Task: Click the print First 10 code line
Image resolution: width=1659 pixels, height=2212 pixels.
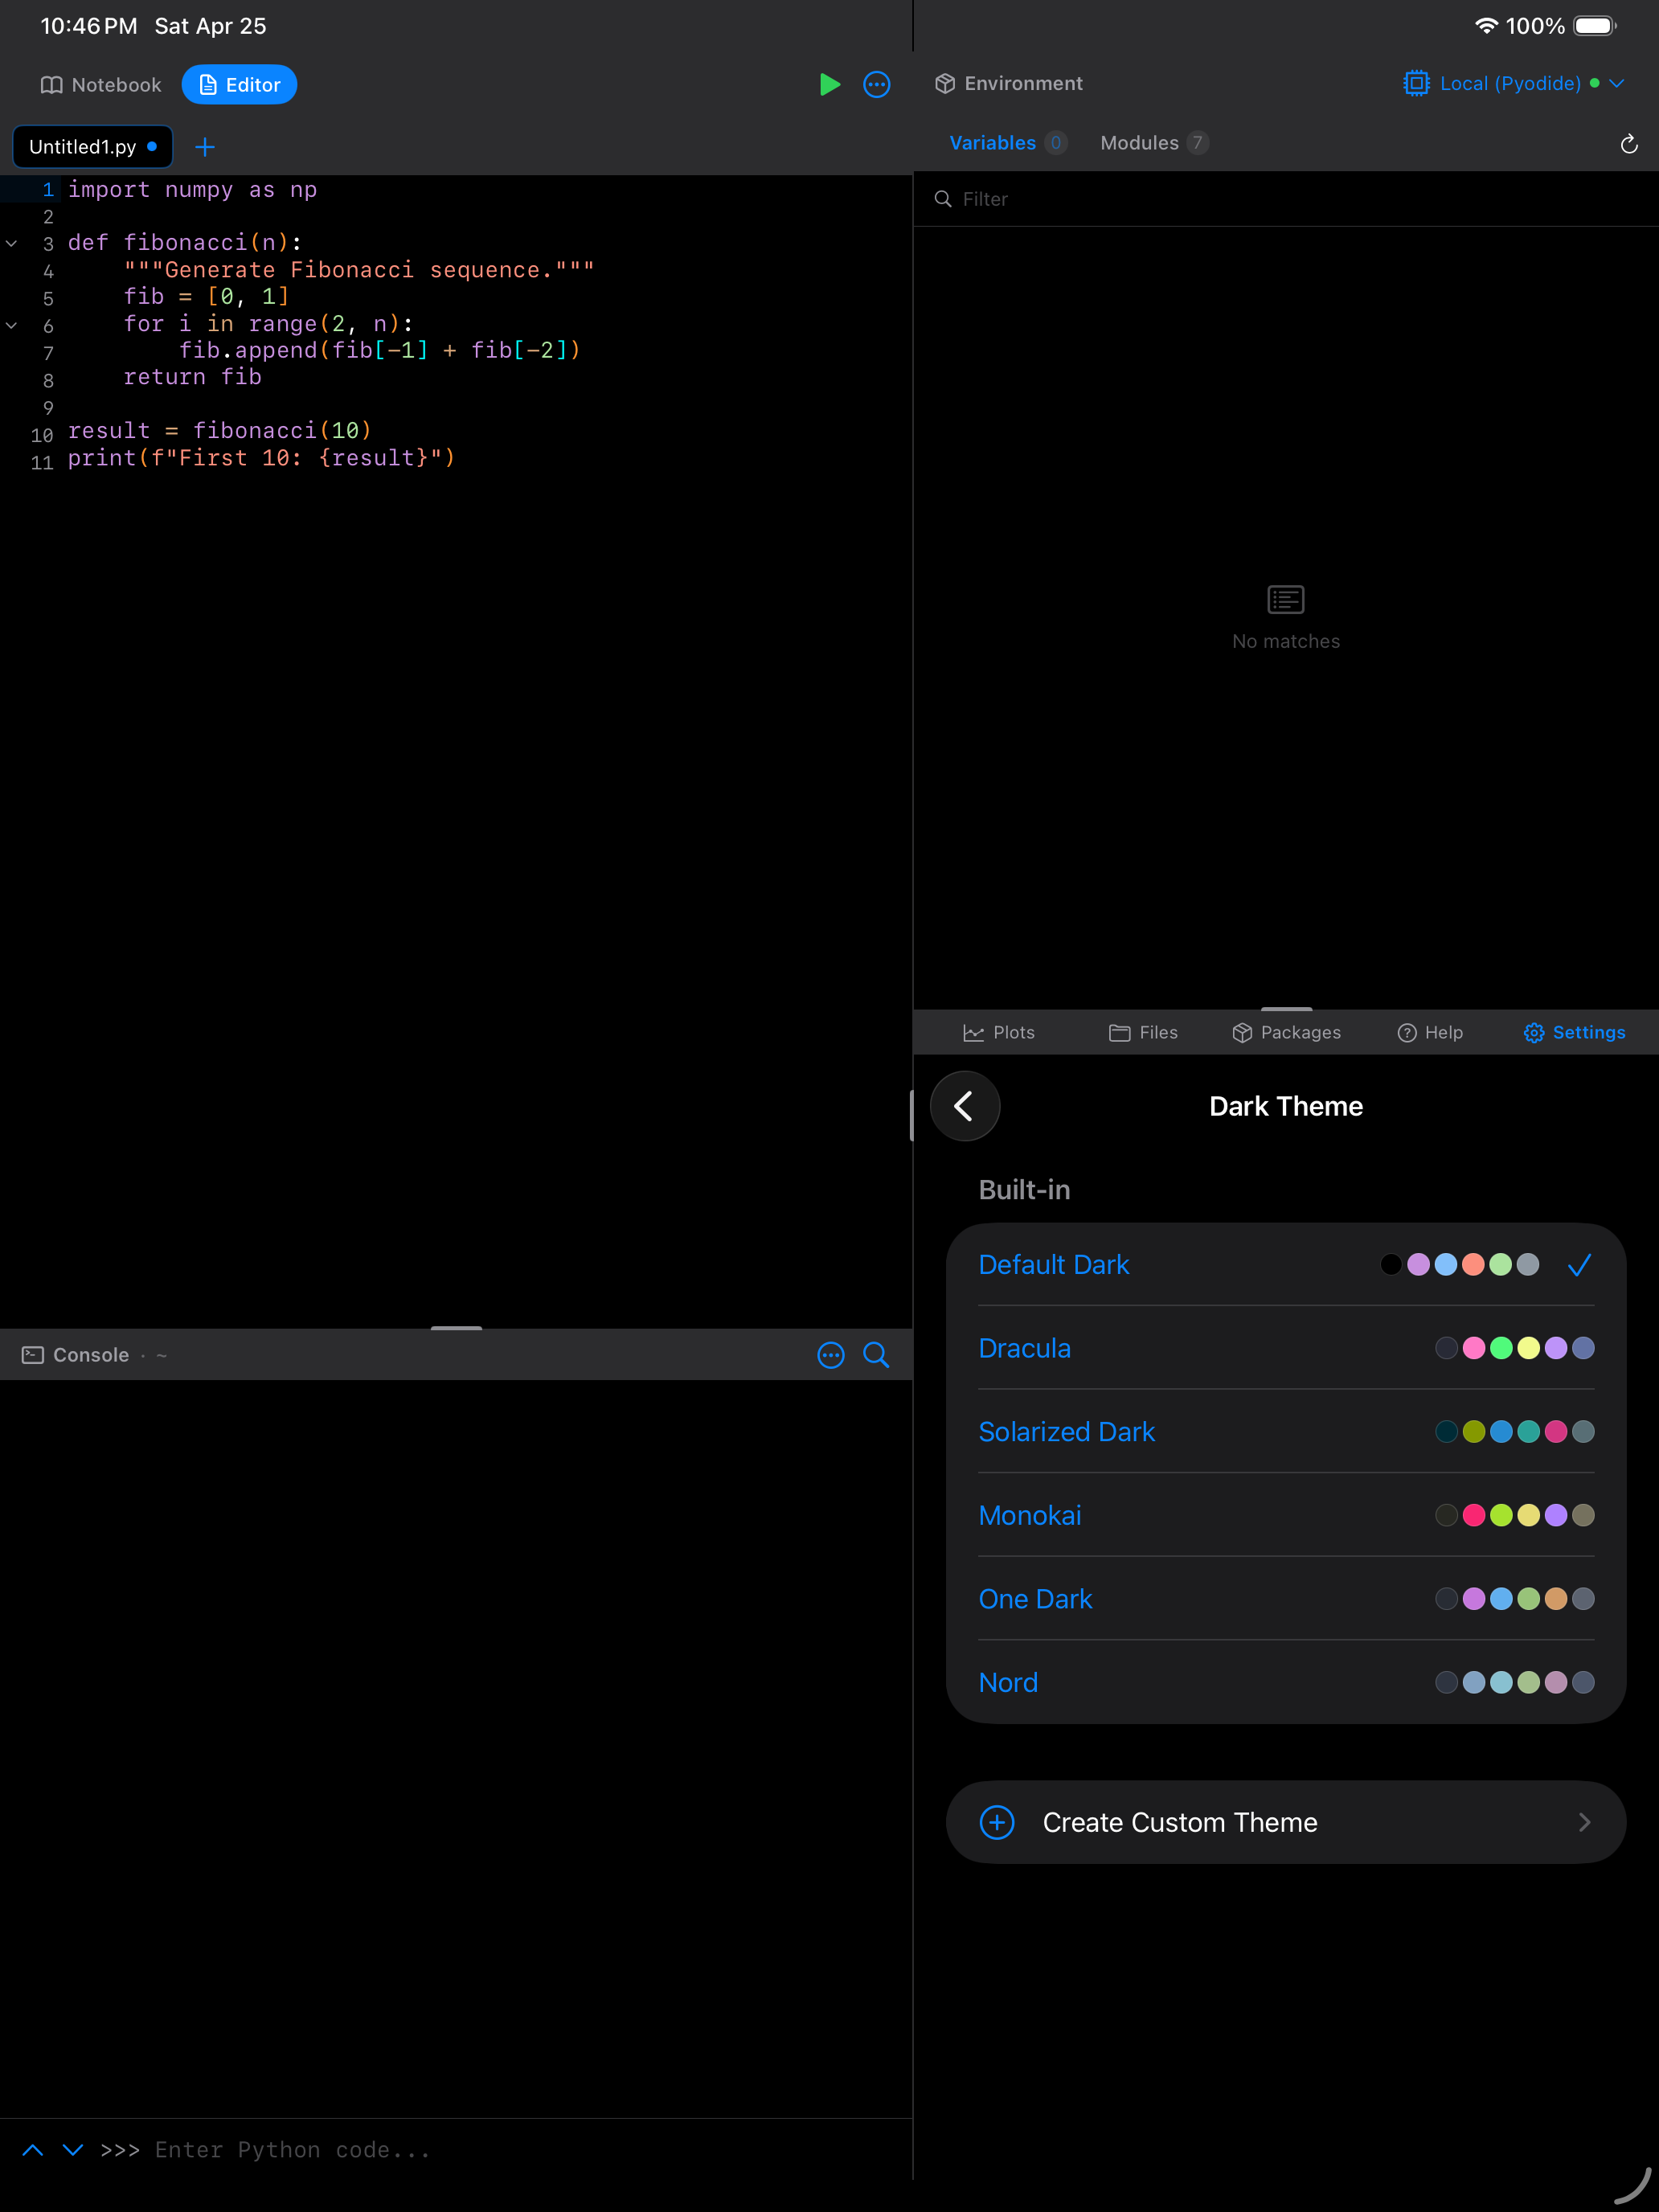Action: (261, 458)
